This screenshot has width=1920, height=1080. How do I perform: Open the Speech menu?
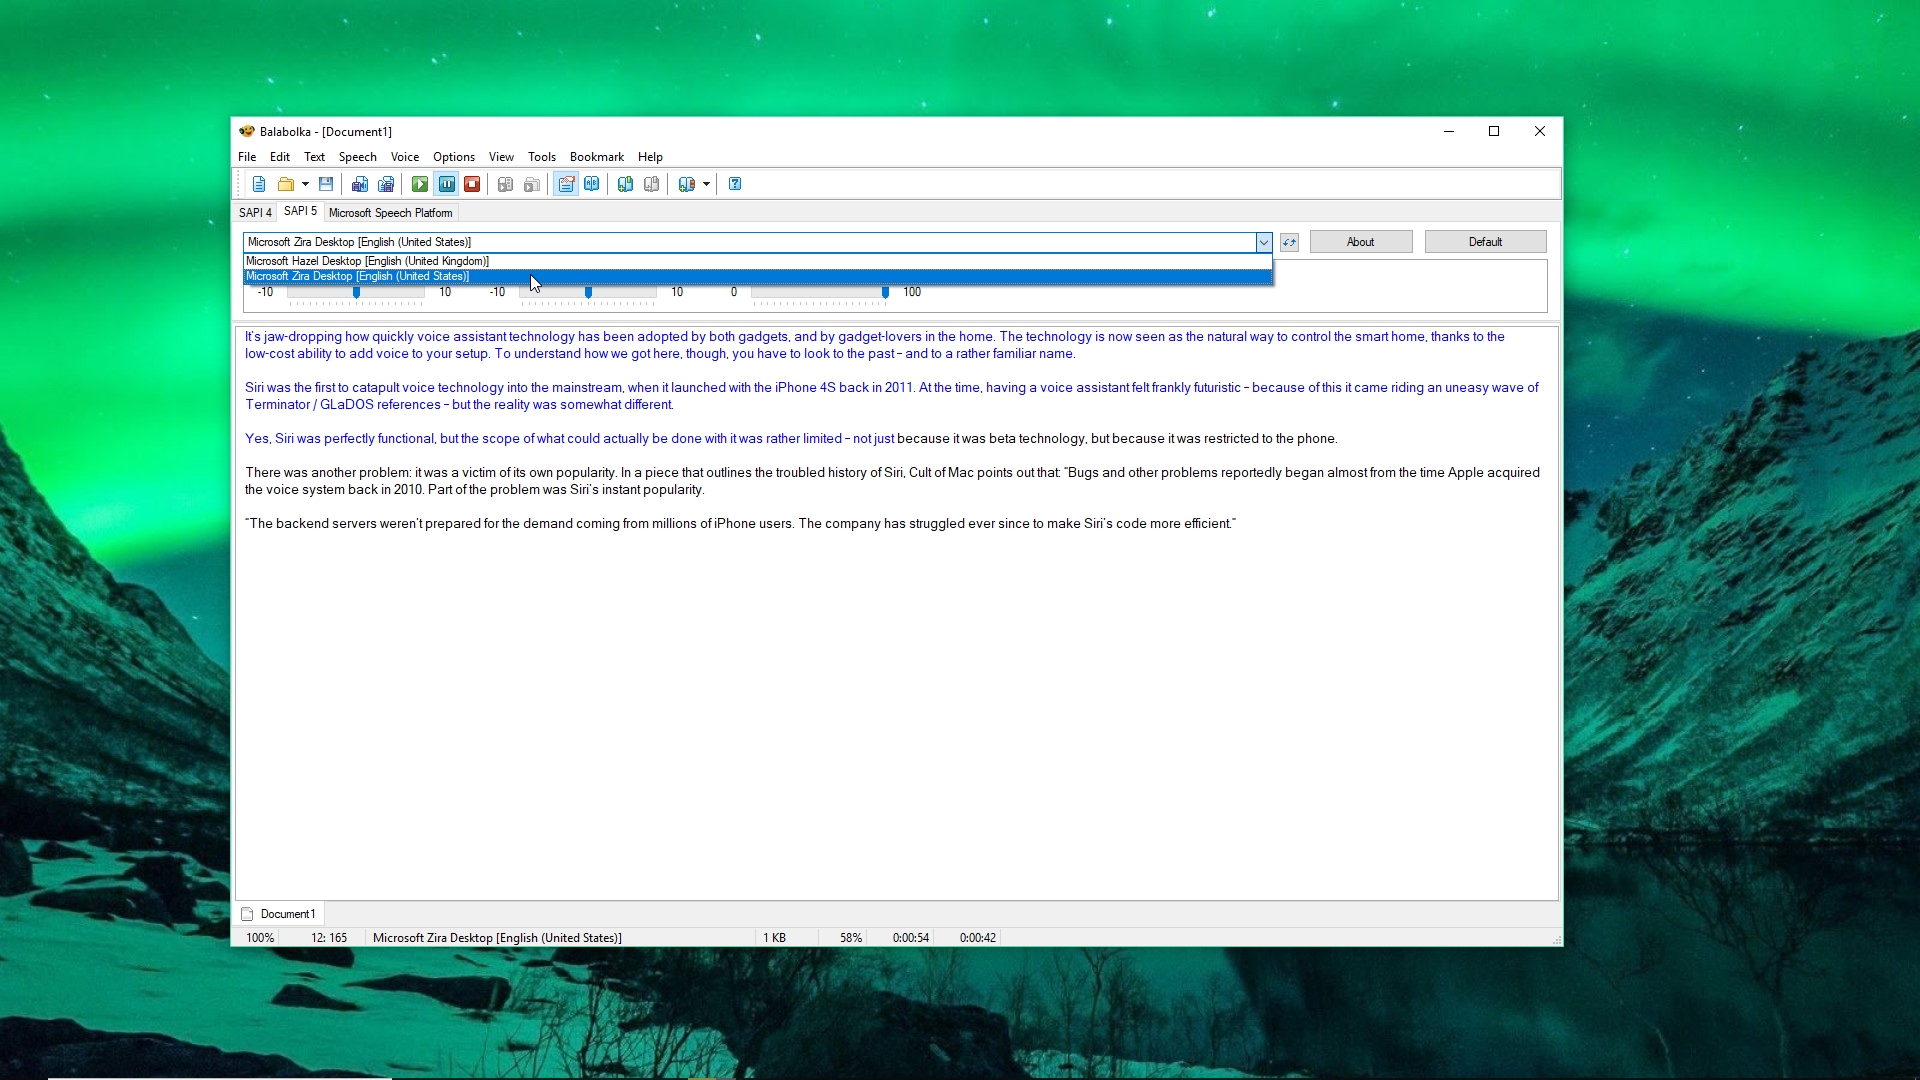357,157
